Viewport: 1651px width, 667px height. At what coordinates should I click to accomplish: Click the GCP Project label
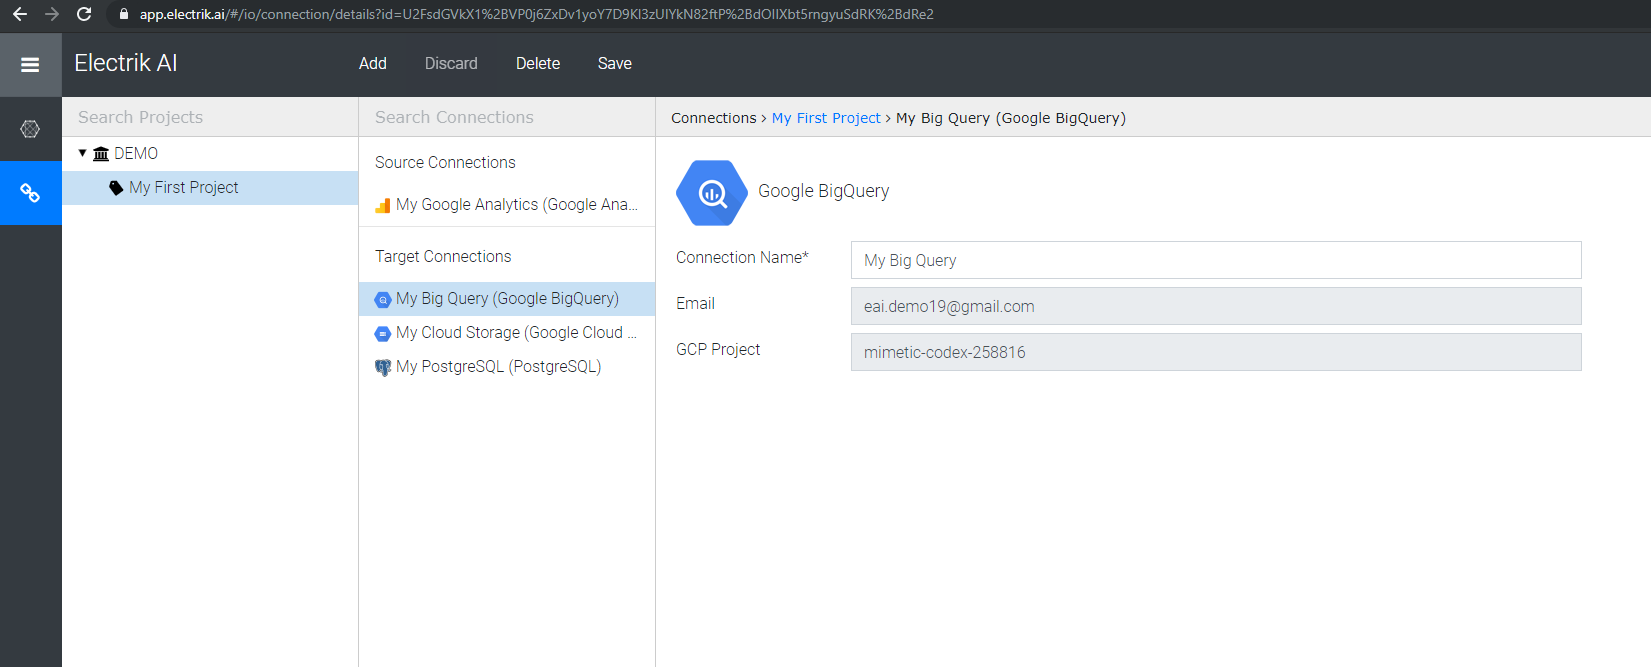tap(718, 349)
